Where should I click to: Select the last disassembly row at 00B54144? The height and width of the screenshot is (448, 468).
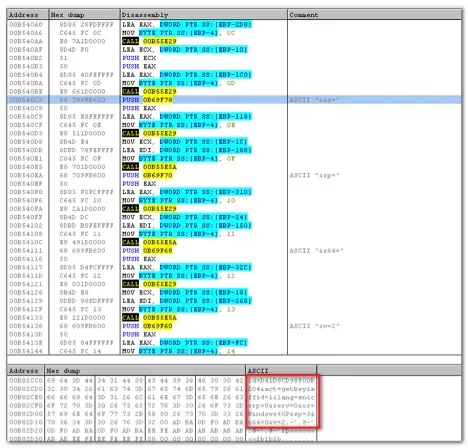[x=234, y=351]
